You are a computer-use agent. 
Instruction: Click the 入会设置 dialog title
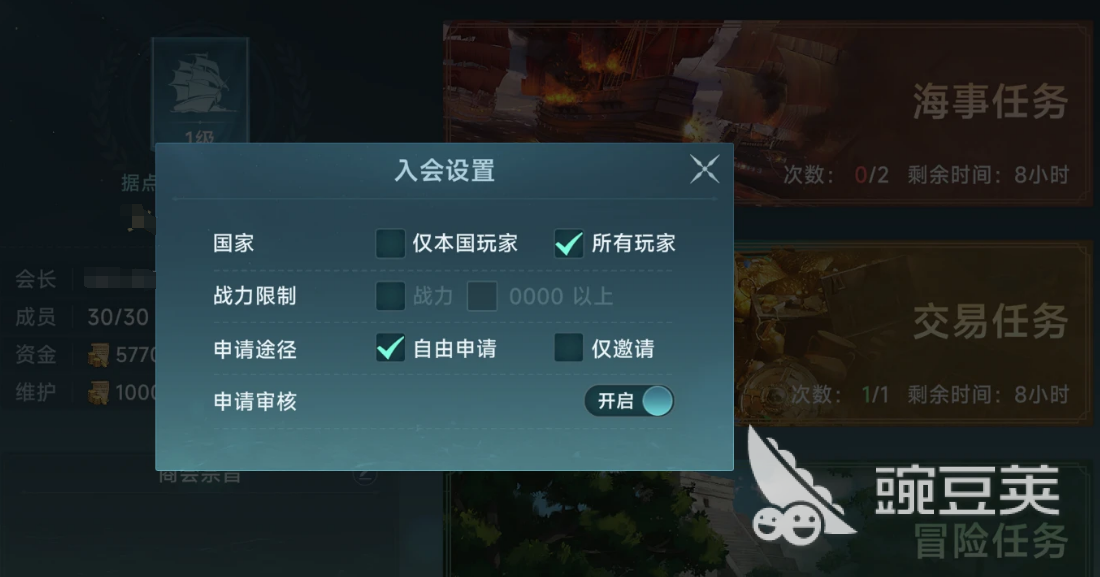coord(445,170)
